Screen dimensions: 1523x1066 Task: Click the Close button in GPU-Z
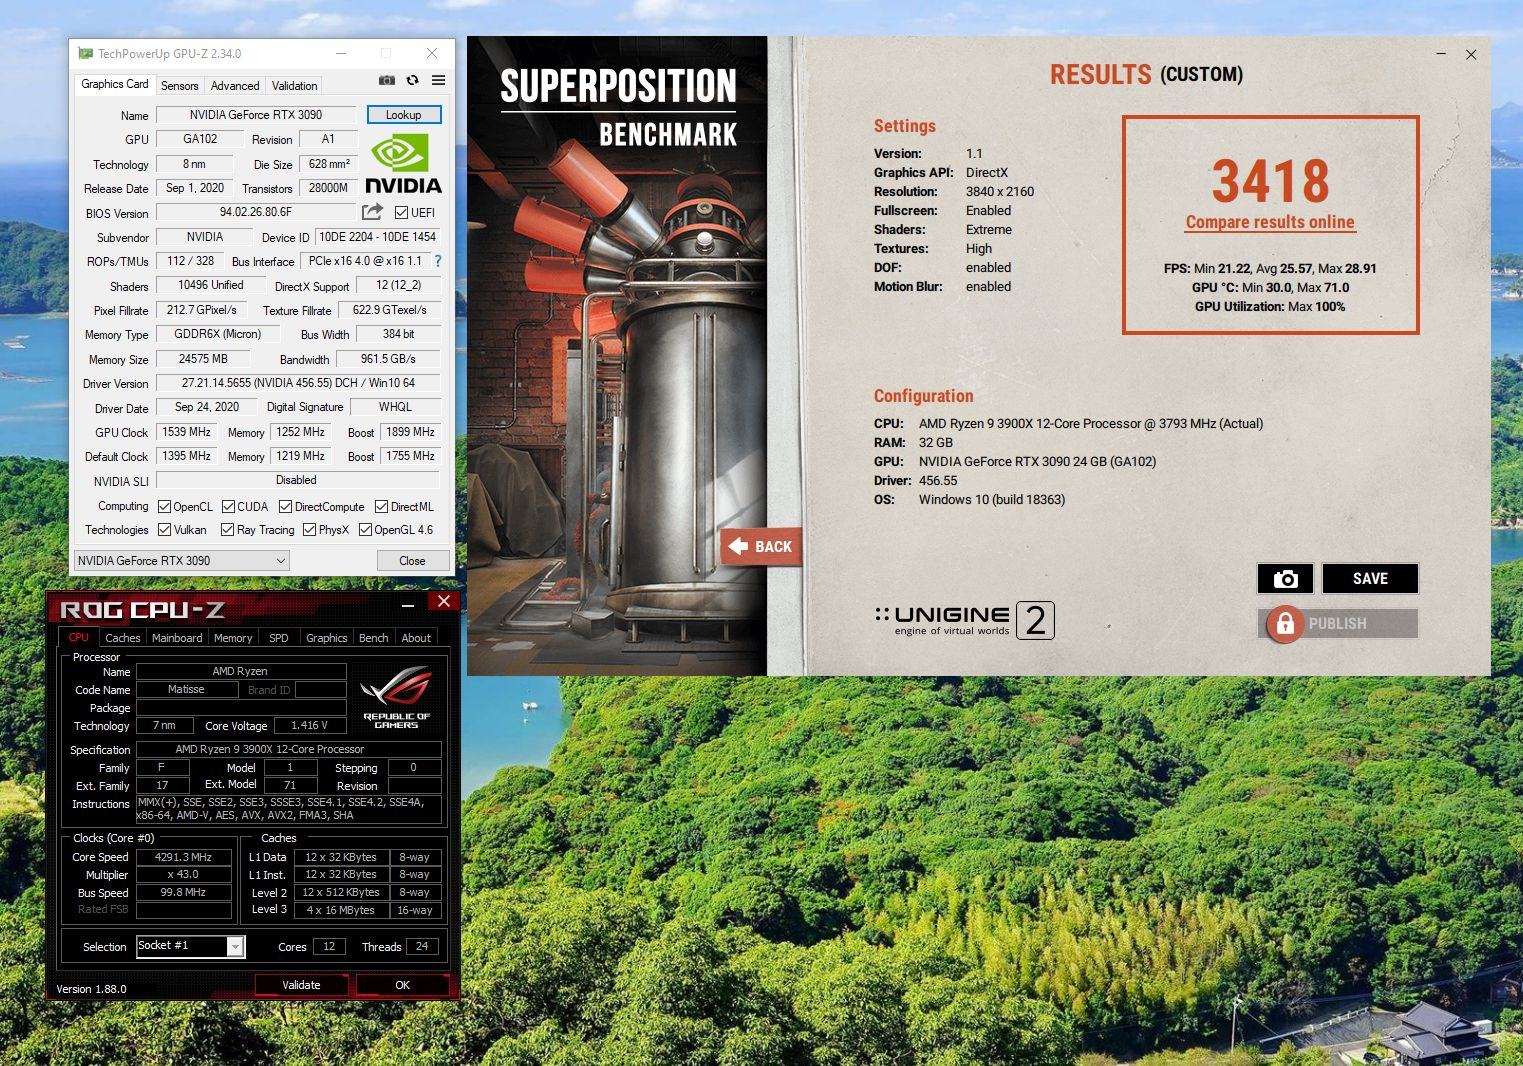[x=412, y=560]
